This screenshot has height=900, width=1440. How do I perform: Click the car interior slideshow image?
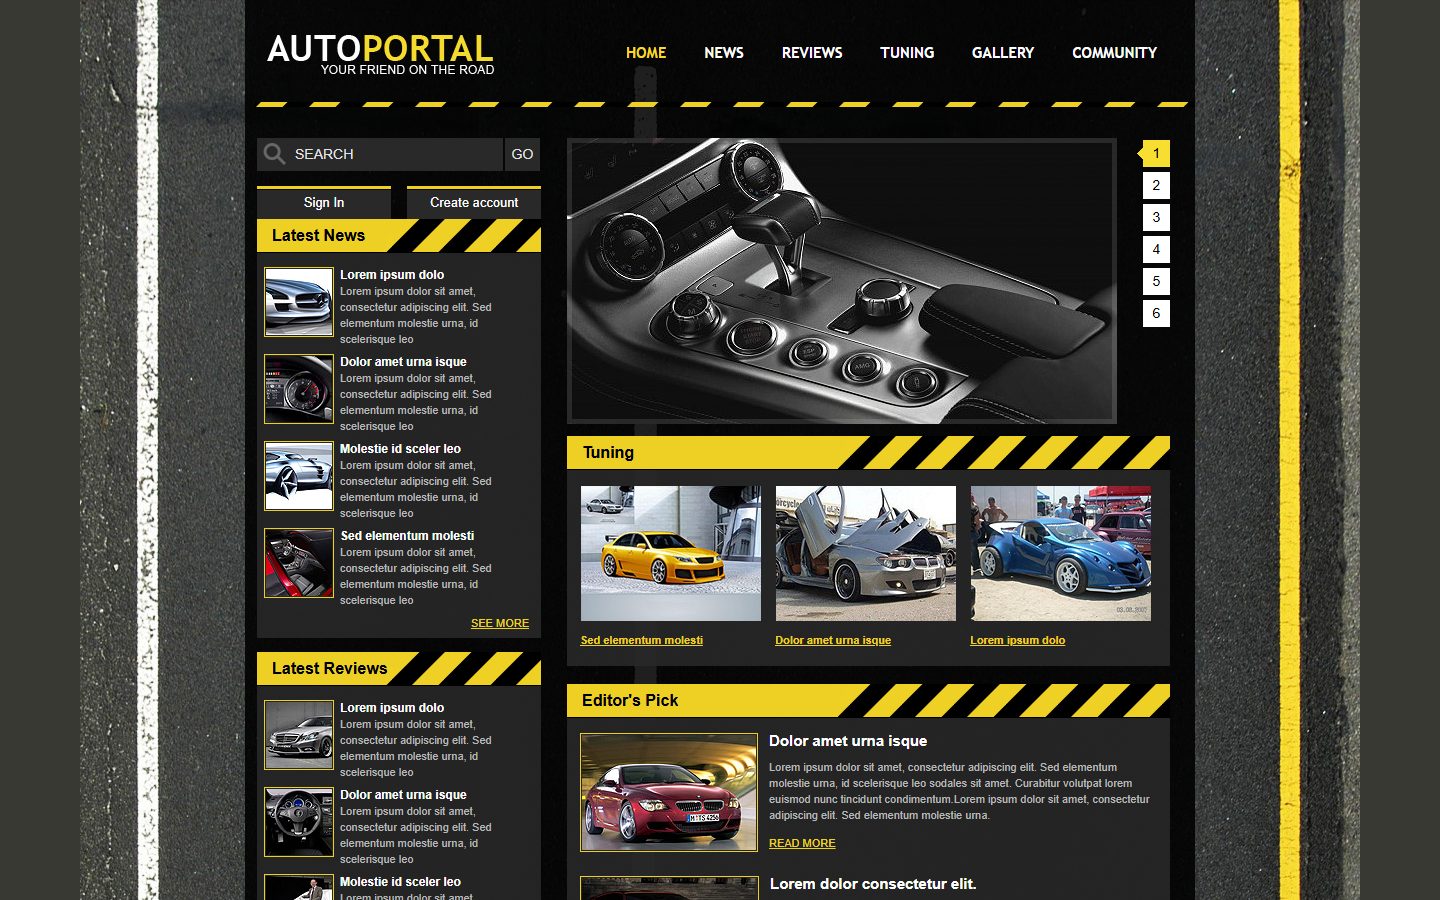click(x=841, y=281)
